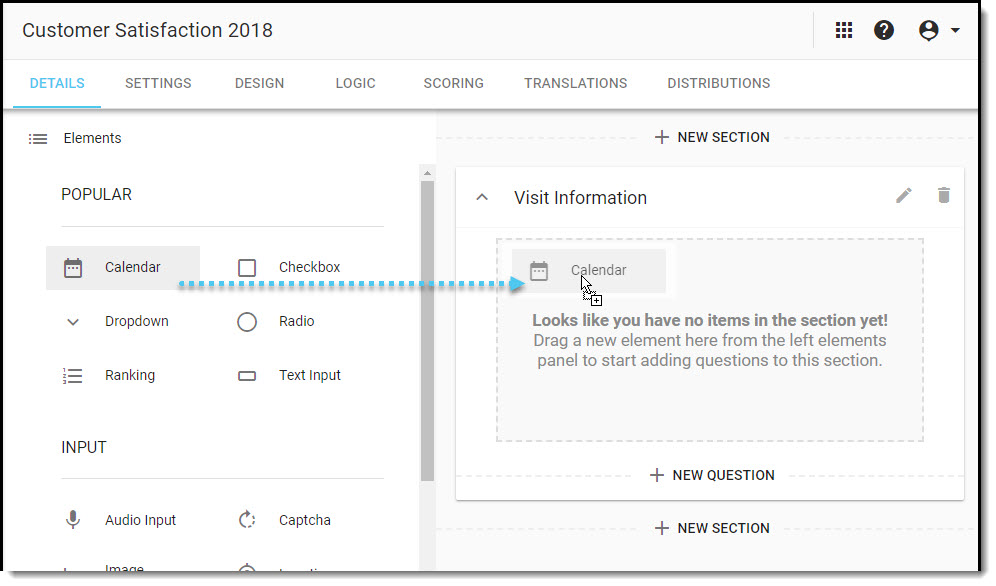Pick the Radio element icon
Viewport: 996px width, 586px height.
[247, 322]
